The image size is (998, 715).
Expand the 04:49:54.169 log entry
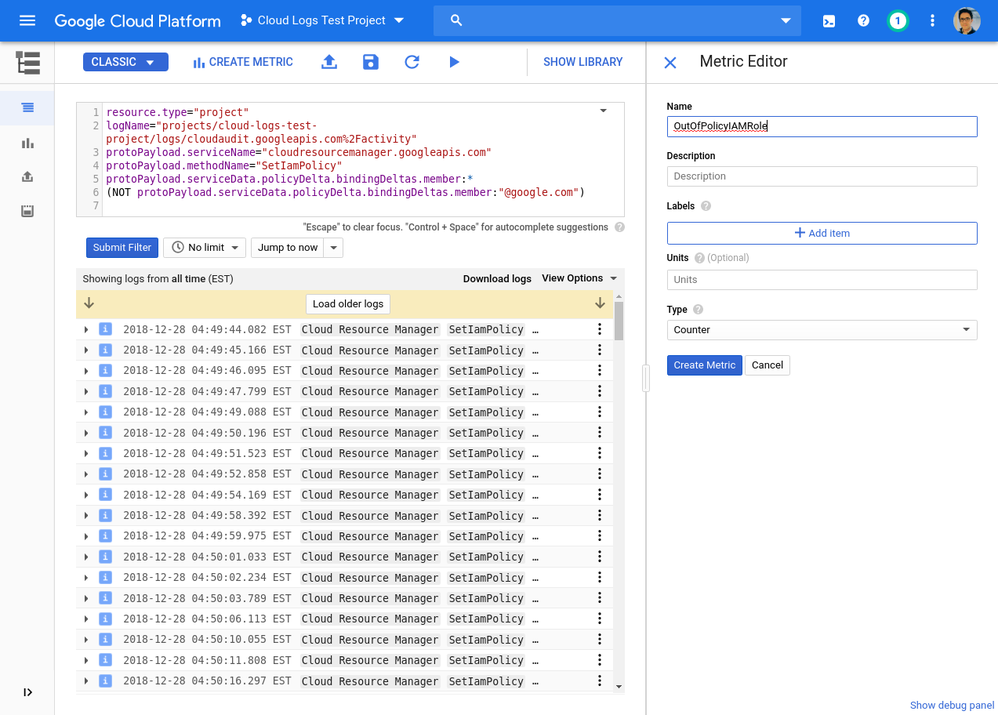click(86, 495)
